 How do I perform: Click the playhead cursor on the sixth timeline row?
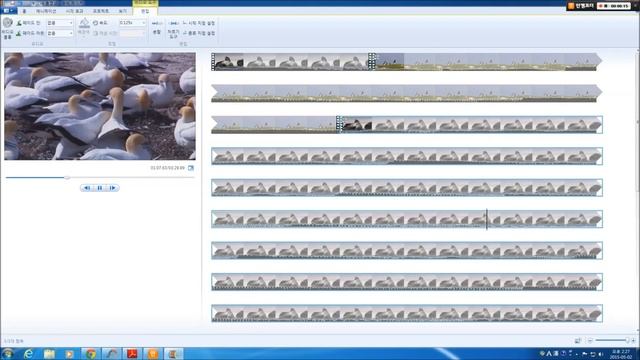[x=487, y=219]
